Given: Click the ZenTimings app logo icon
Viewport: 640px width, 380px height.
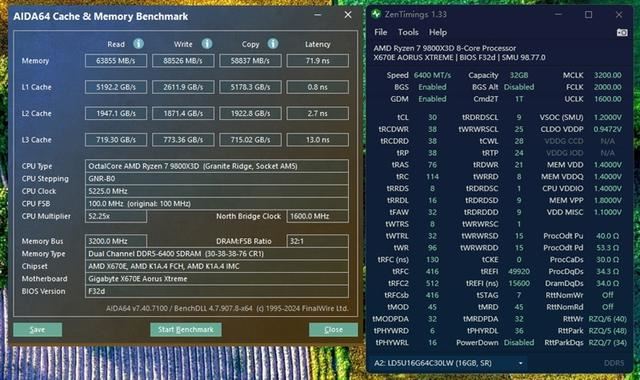Looking at the screenshot, I should click(376, 14).
